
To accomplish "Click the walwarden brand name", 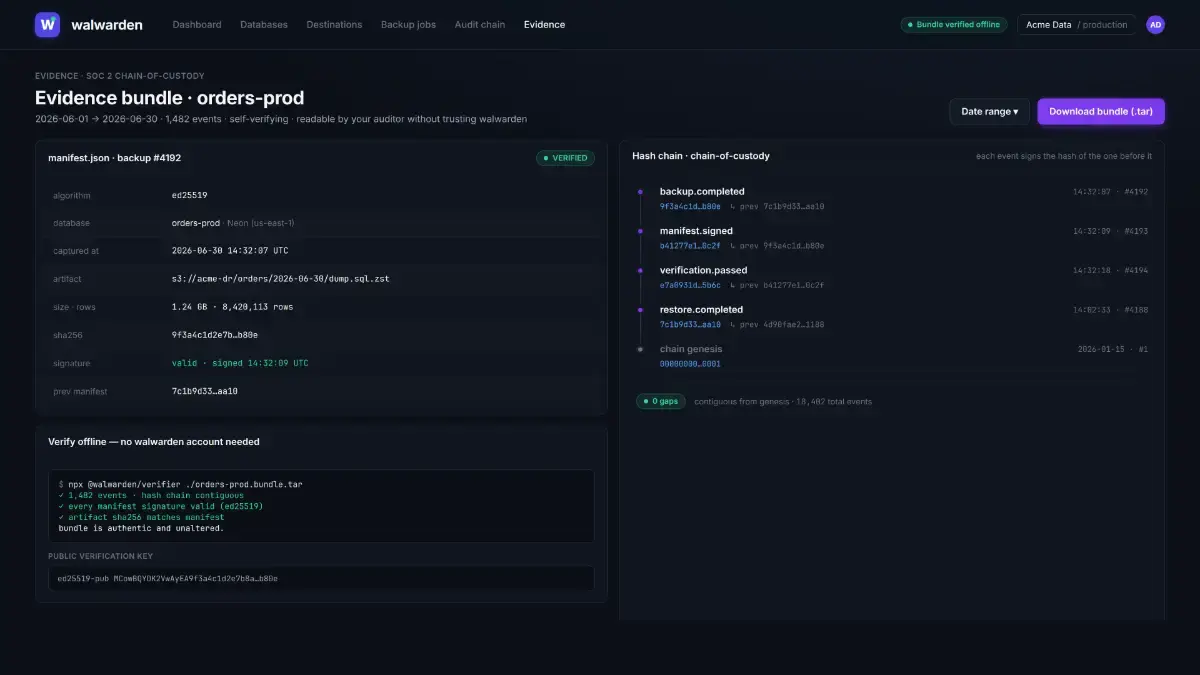I will pos(107,25).
